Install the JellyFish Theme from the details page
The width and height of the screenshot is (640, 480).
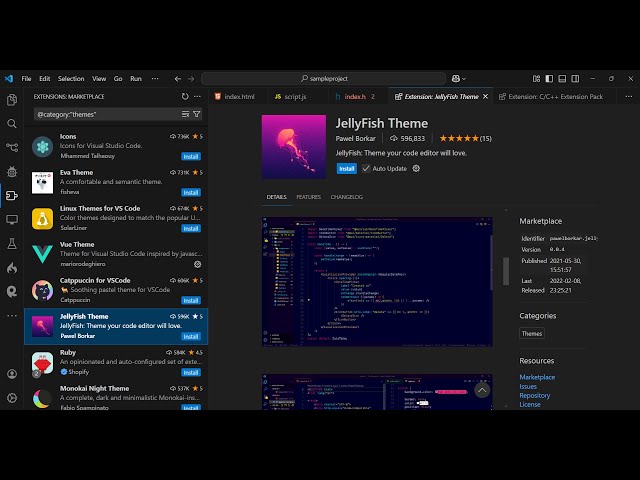click(x=346, y=169)
